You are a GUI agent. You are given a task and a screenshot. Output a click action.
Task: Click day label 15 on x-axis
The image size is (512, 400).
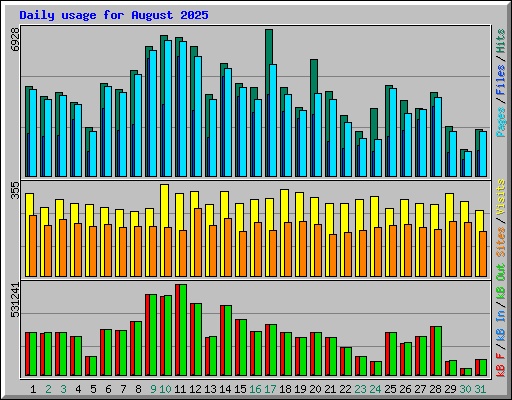[240, 389]
